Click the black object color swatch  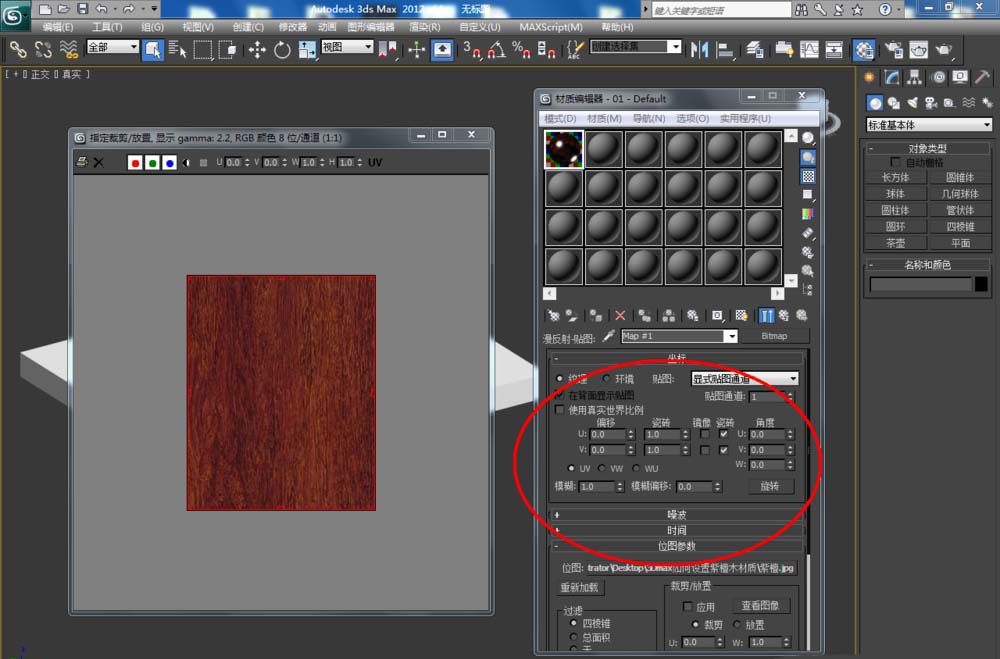click(x=981, y=284)
